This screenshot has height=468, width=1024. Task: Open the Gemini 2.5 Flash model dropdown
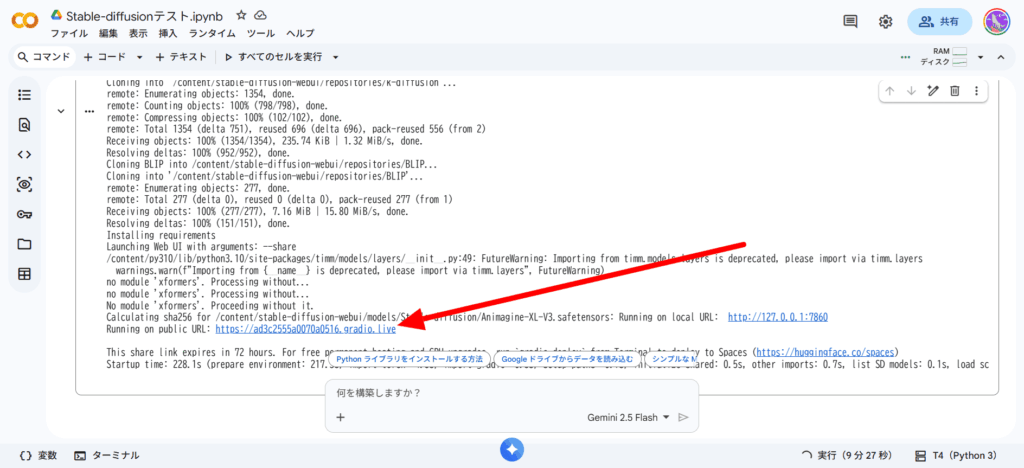(x=628, y=417)
